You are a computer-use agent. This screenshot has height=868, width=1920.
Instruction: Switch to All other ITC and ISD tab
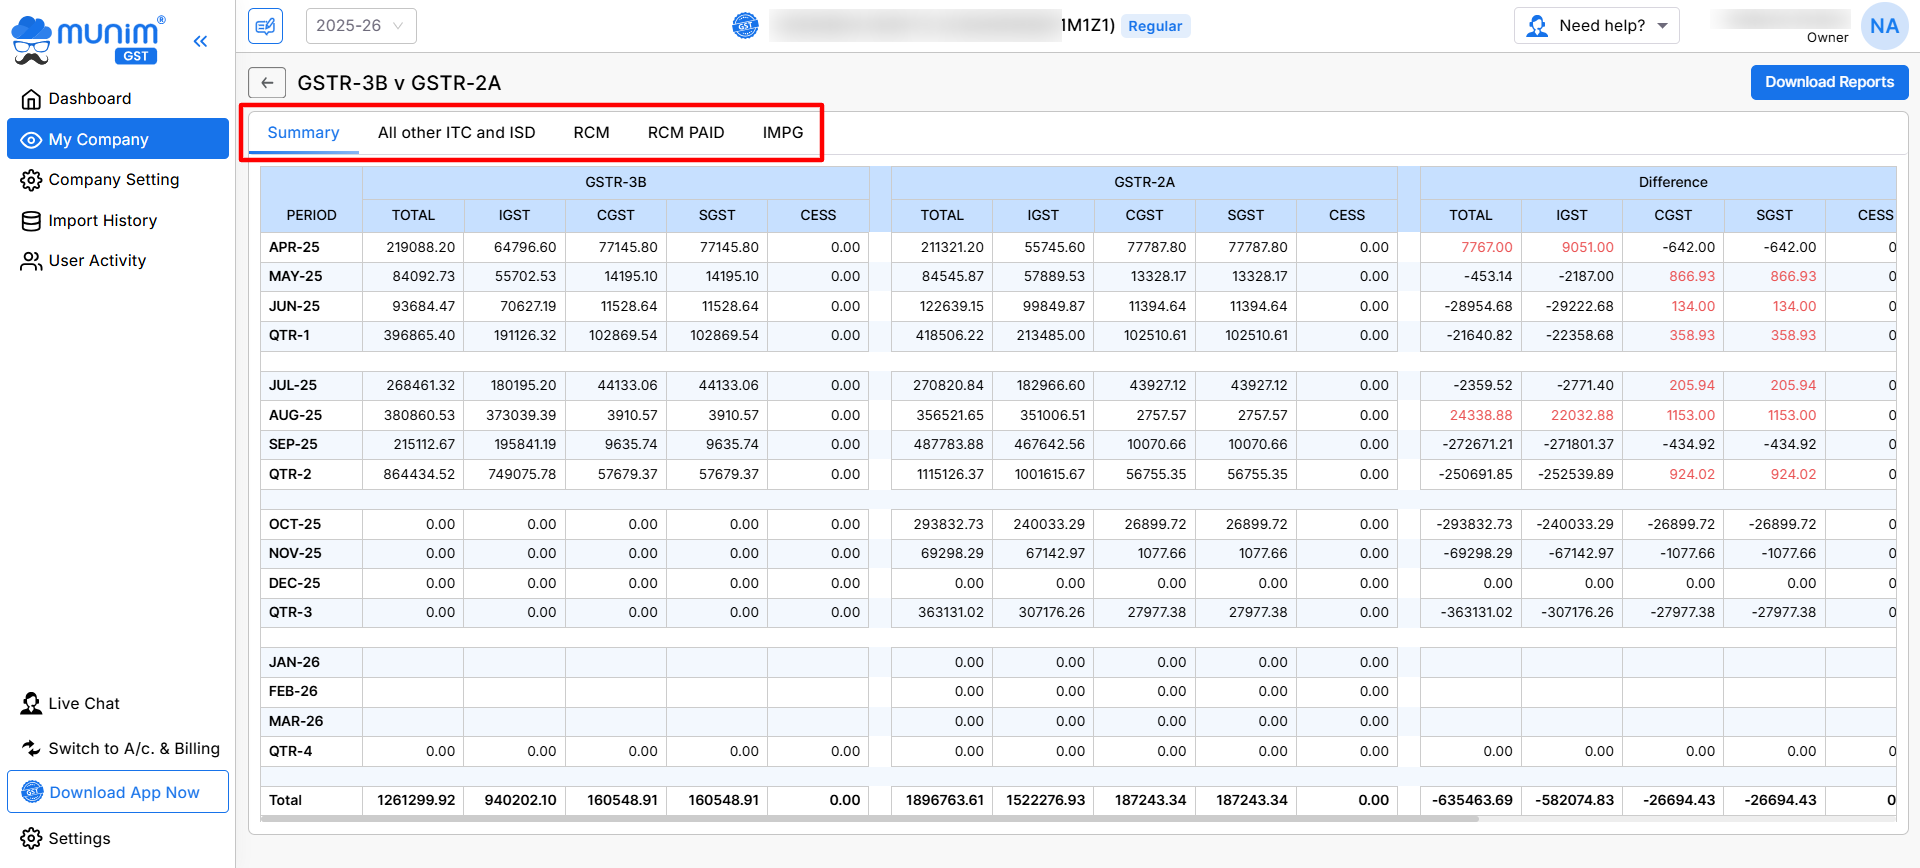(x=456, y=133)
